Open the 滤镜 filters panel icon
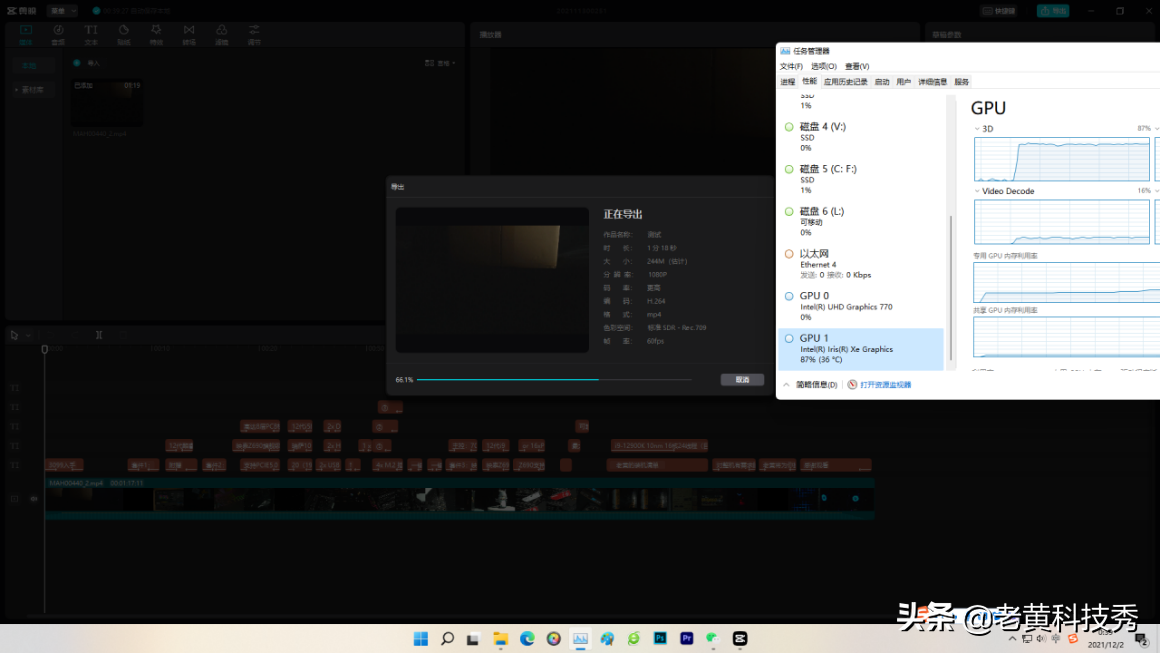Viewport: 1160px width, 653px height. 221,34
